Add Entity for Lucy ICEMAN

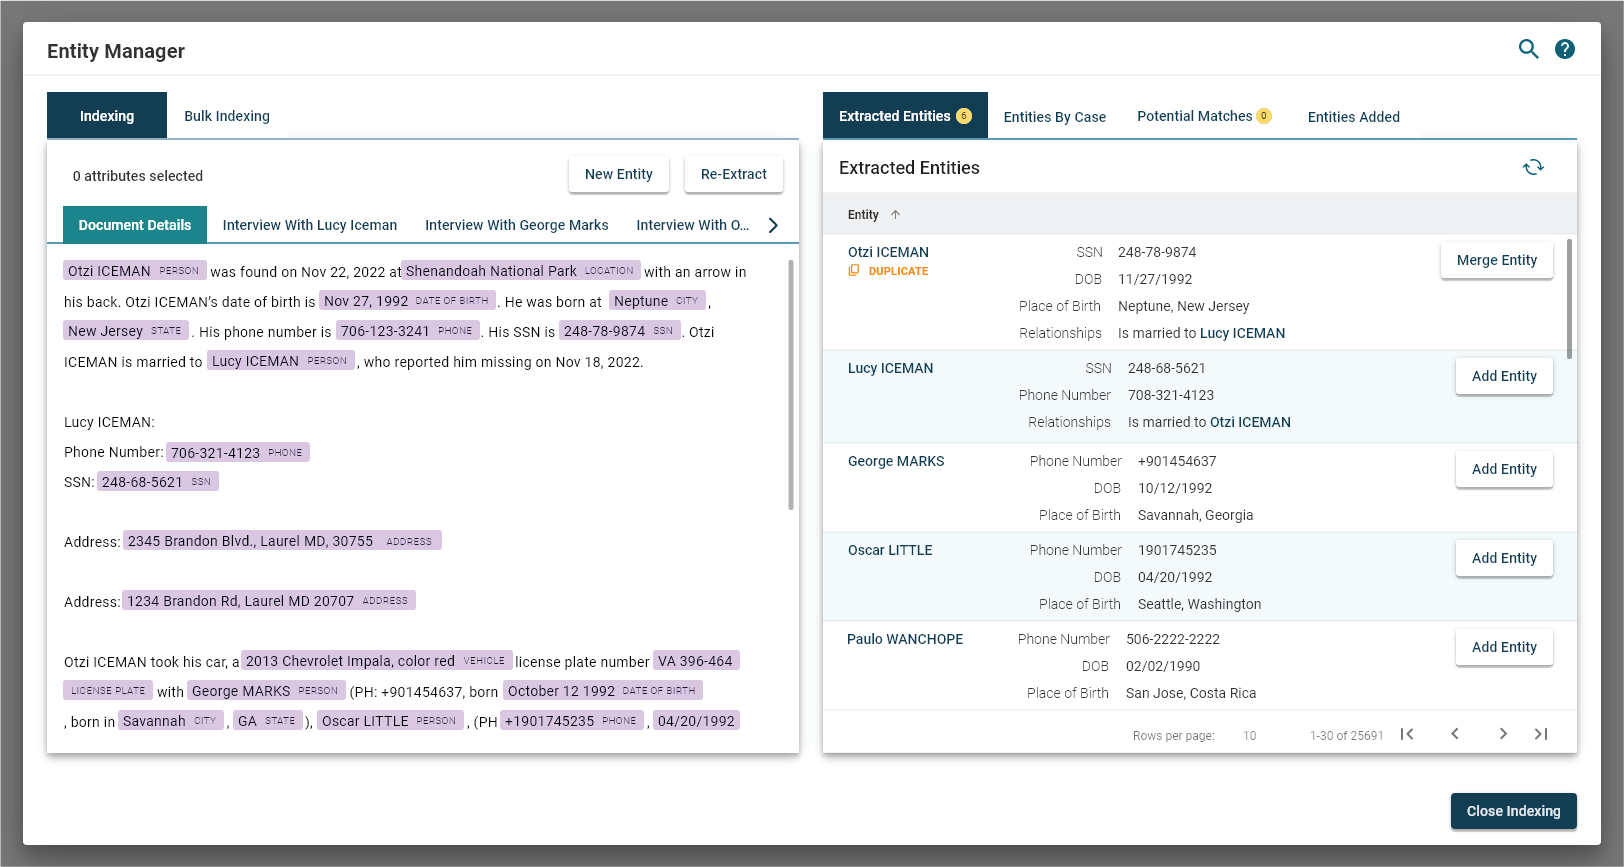click(1504, 376)
